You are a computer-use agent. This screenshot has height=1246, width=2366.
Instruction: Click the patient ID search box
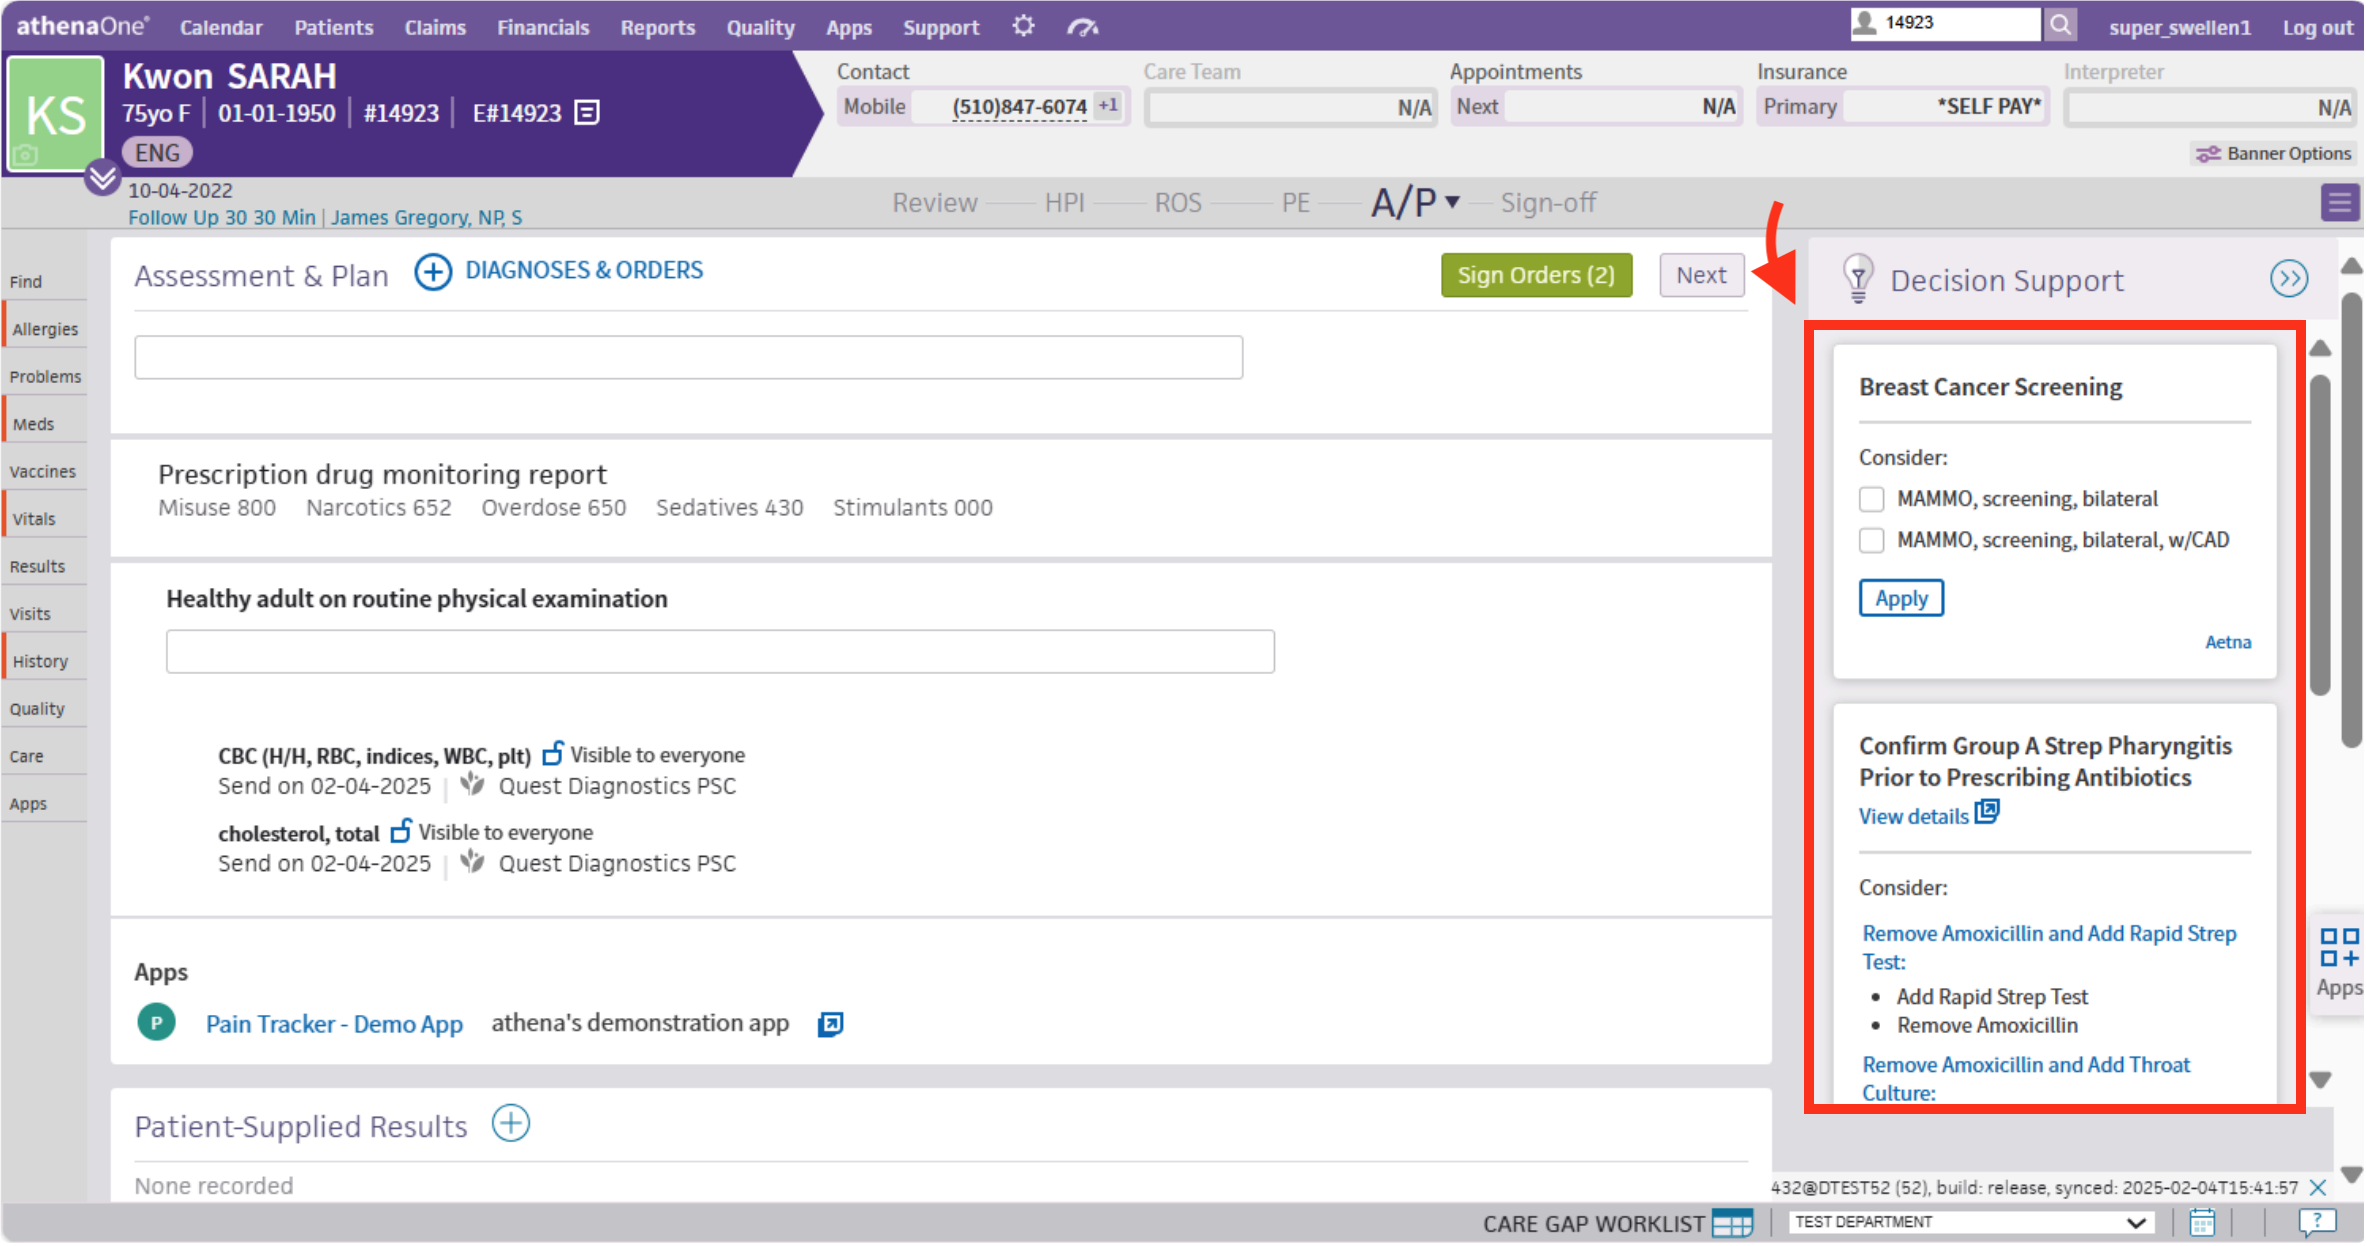coord(1945,23)
